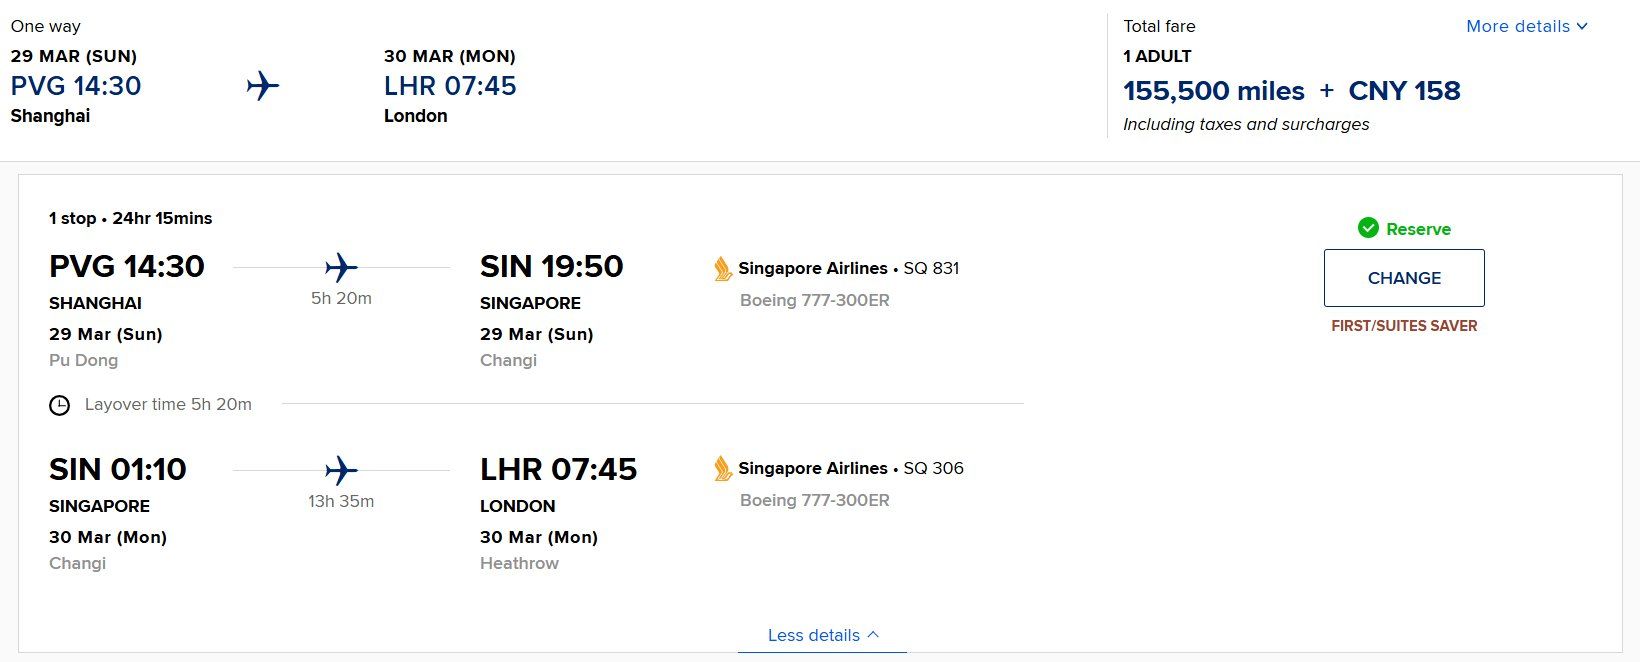The image size is (1640, 662).
Task: Click the Singapore Airlines logo beside SQ 831
Action: click(x=723, y=268)
